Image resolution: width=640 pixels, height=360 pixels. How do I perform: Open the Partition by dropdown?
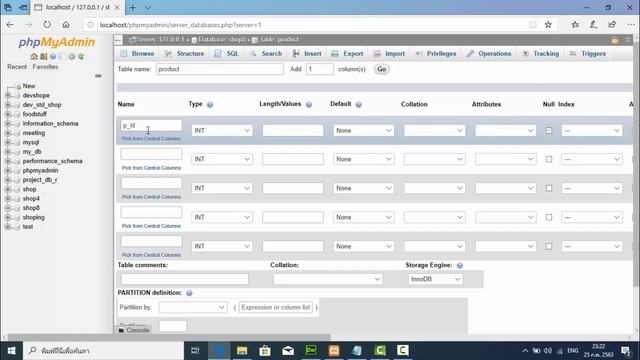[193, 307]
